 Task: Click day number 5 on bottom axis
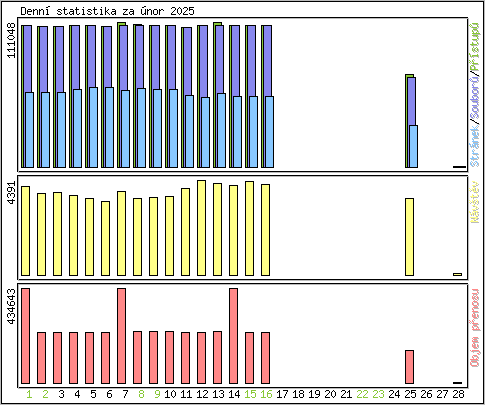pos(93,394)
